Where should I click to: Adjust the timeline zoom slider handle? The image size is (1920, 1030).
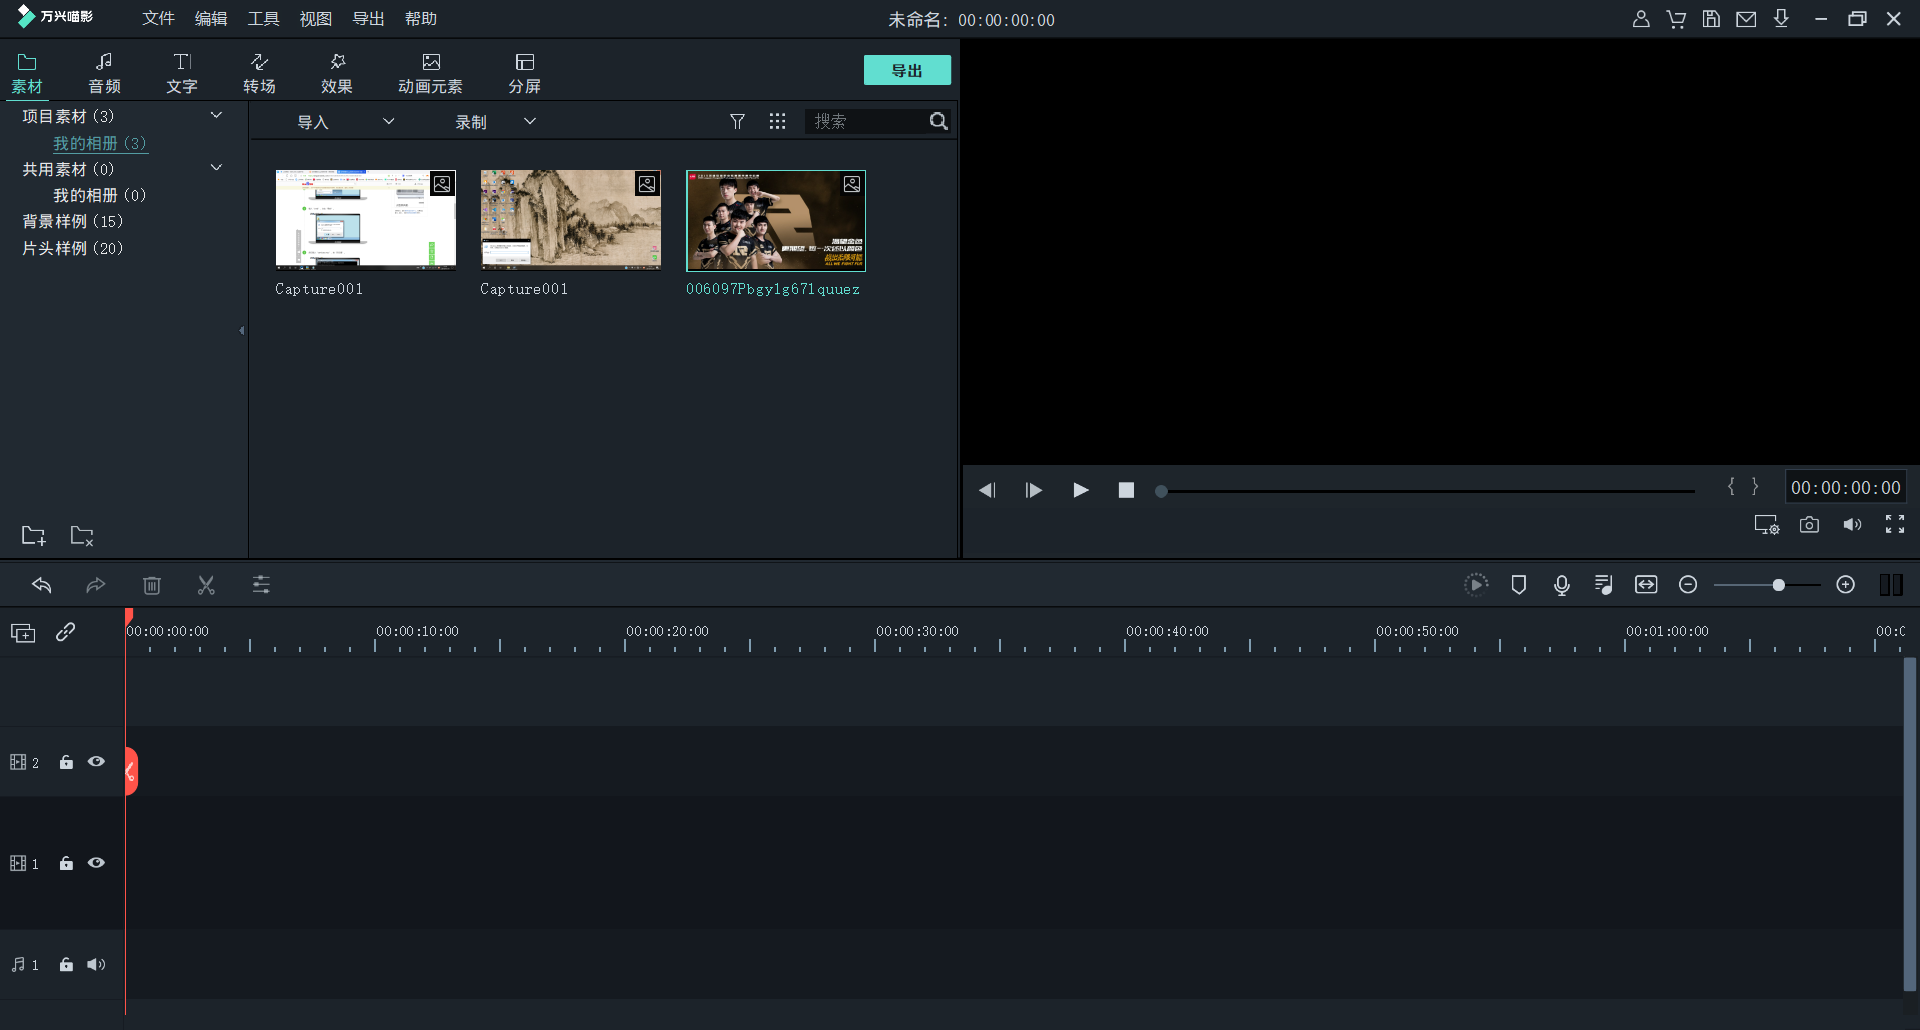click(1778, 585)
